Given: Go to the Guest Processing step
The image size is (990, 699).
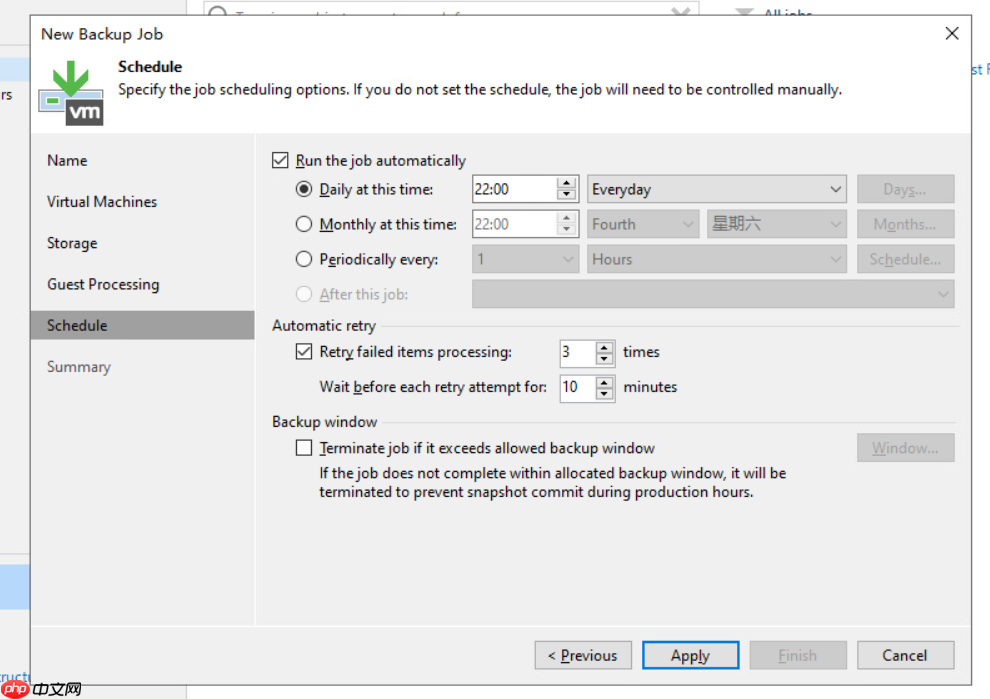Looking at the screenshot, I should click(x=102, y=284).
